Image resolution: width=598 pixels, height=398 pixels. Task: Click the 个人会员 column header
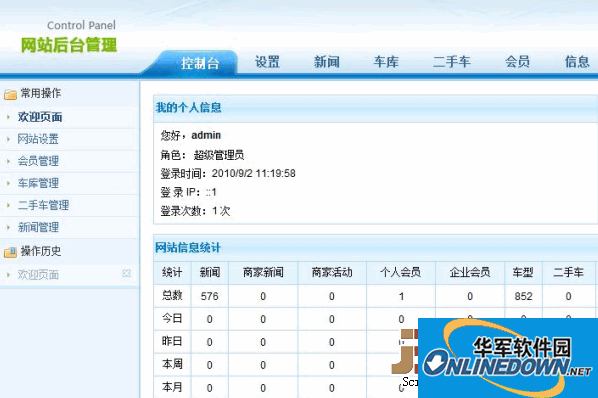[x=400, y=273]
